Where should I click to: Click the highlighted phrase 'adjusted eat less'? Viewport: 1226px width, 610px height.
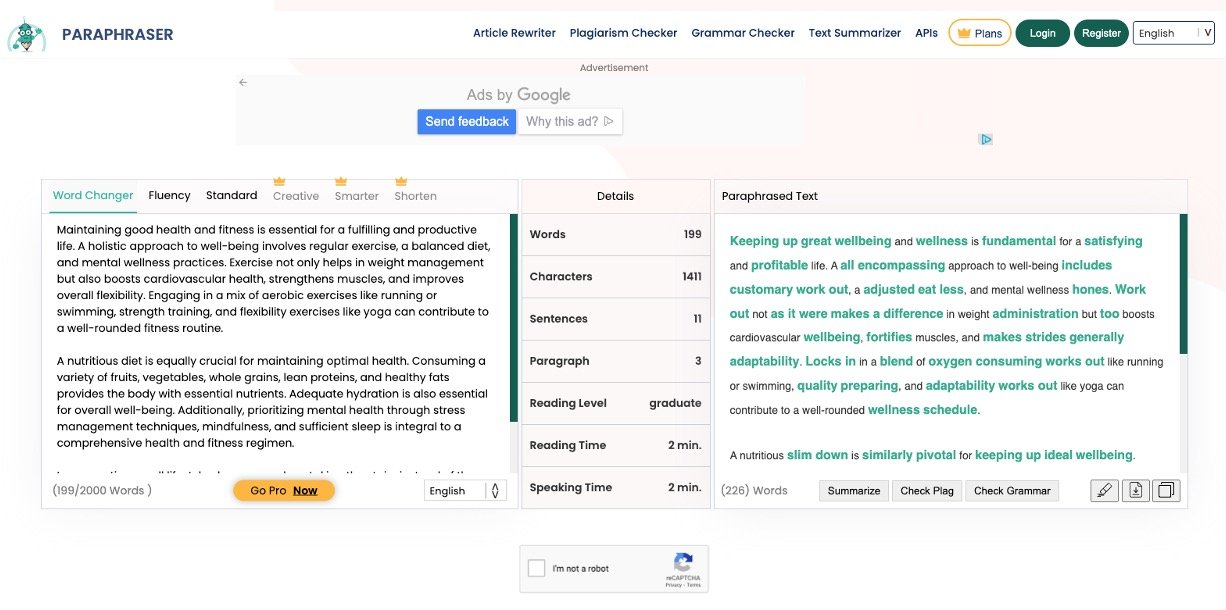point(914,289)
